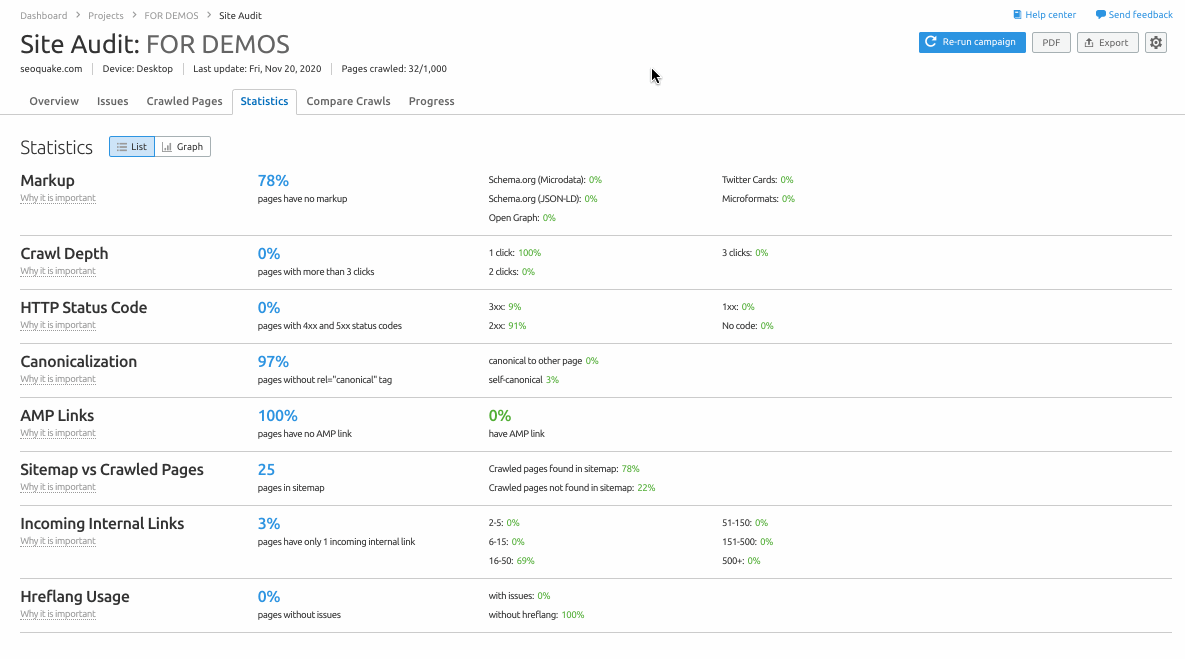Open Projects breadcrumb link

pos(105,16)
